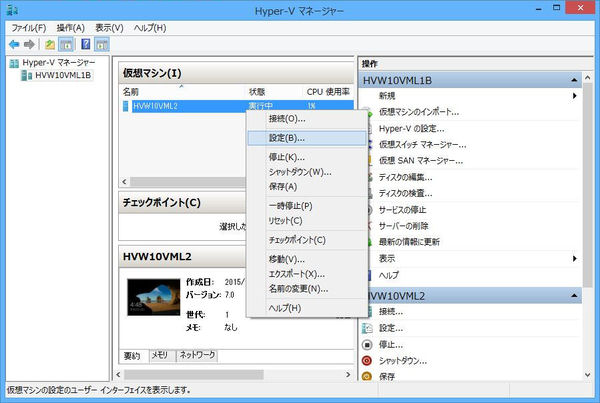Choose チェックポイント(C) in the context menu

pyautogui.click(x=307, y=240)
